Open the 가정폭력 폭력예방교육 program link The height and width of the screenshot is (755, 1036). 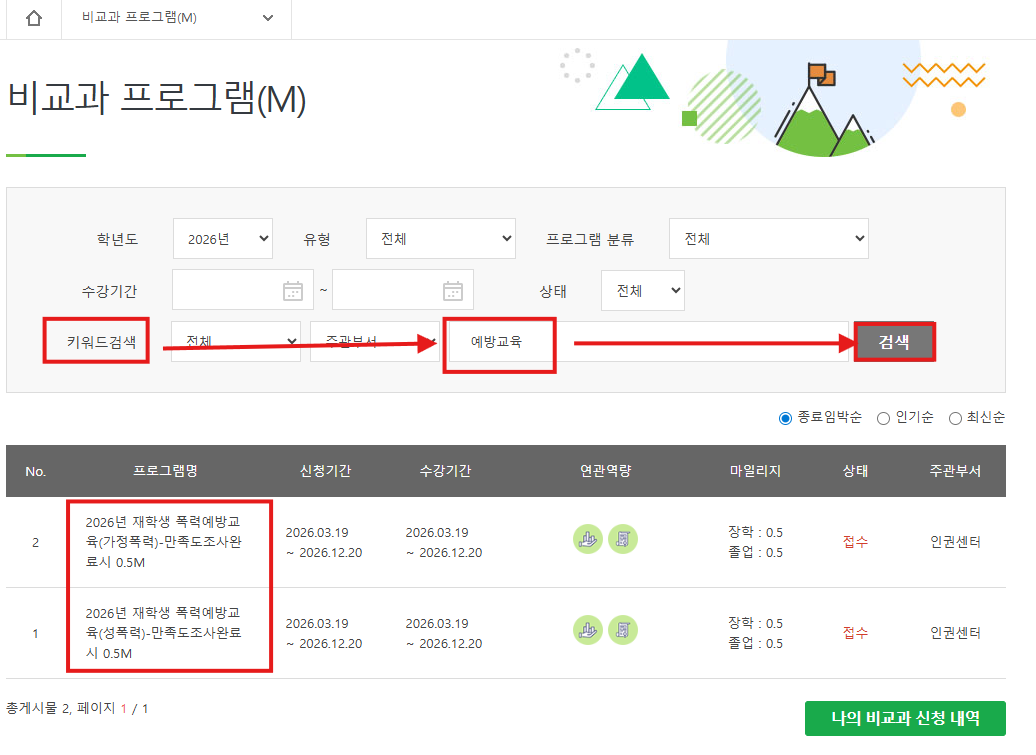(x=163, y=541)
